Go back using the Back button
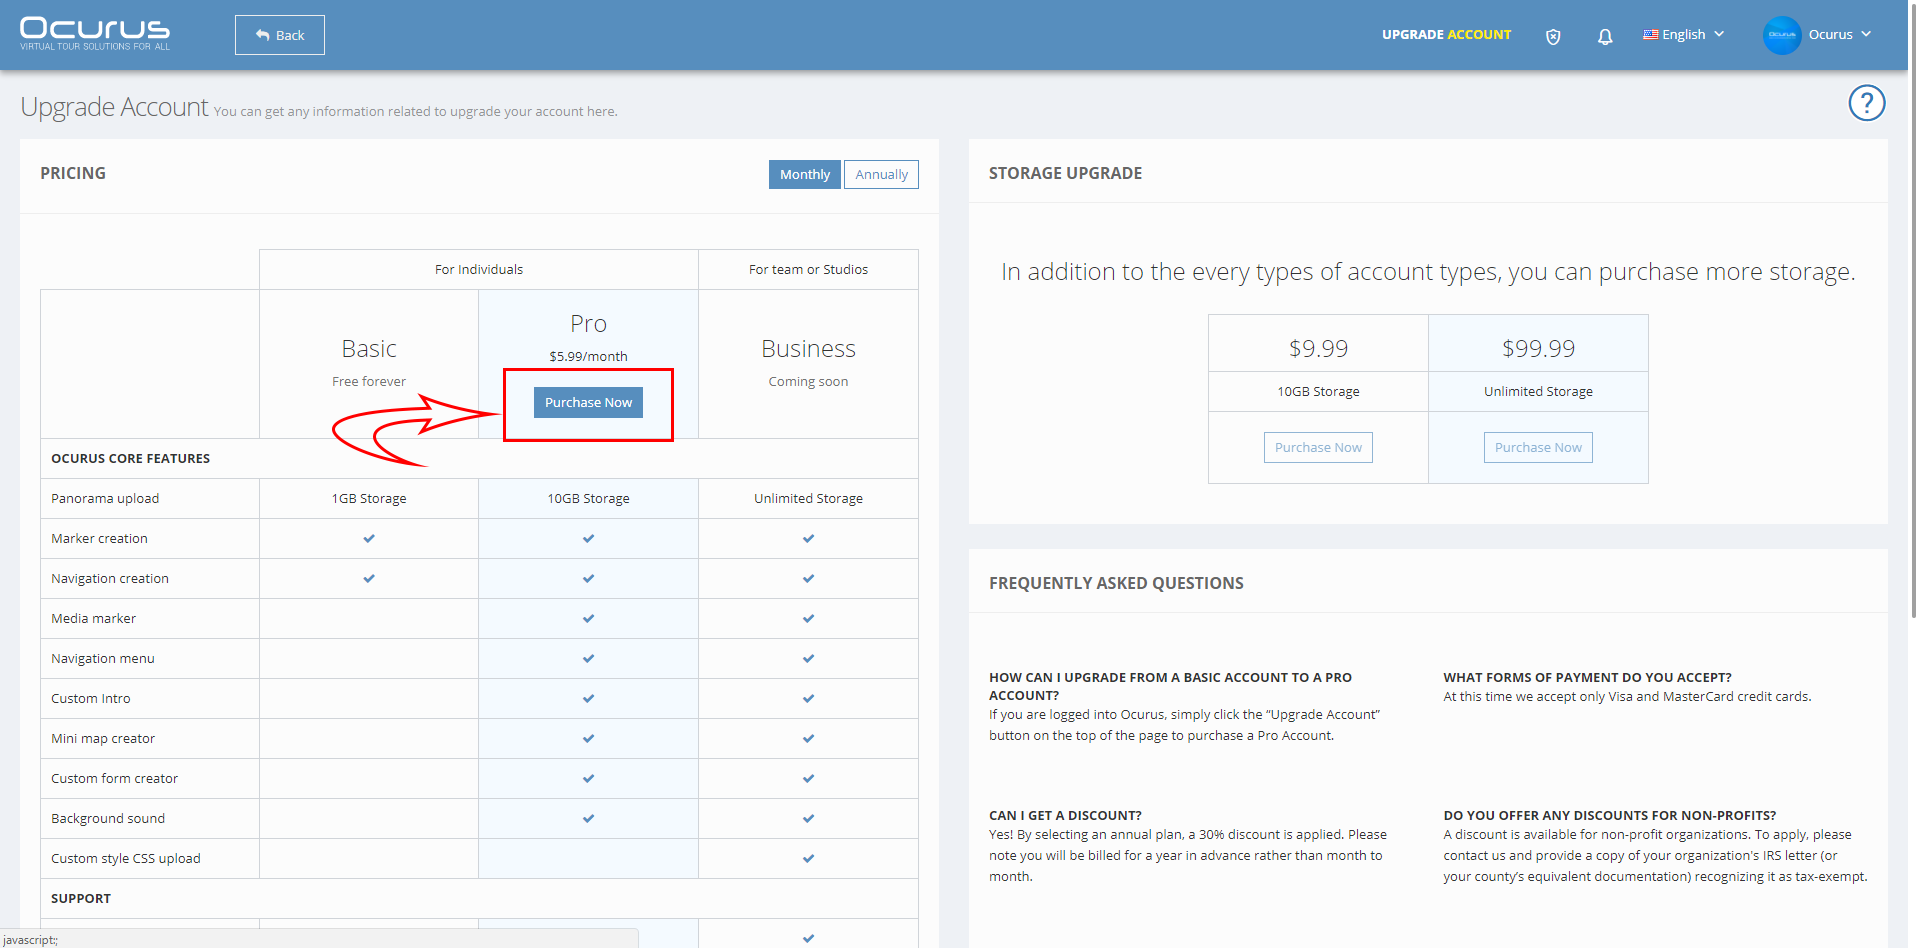 (280, 35)
